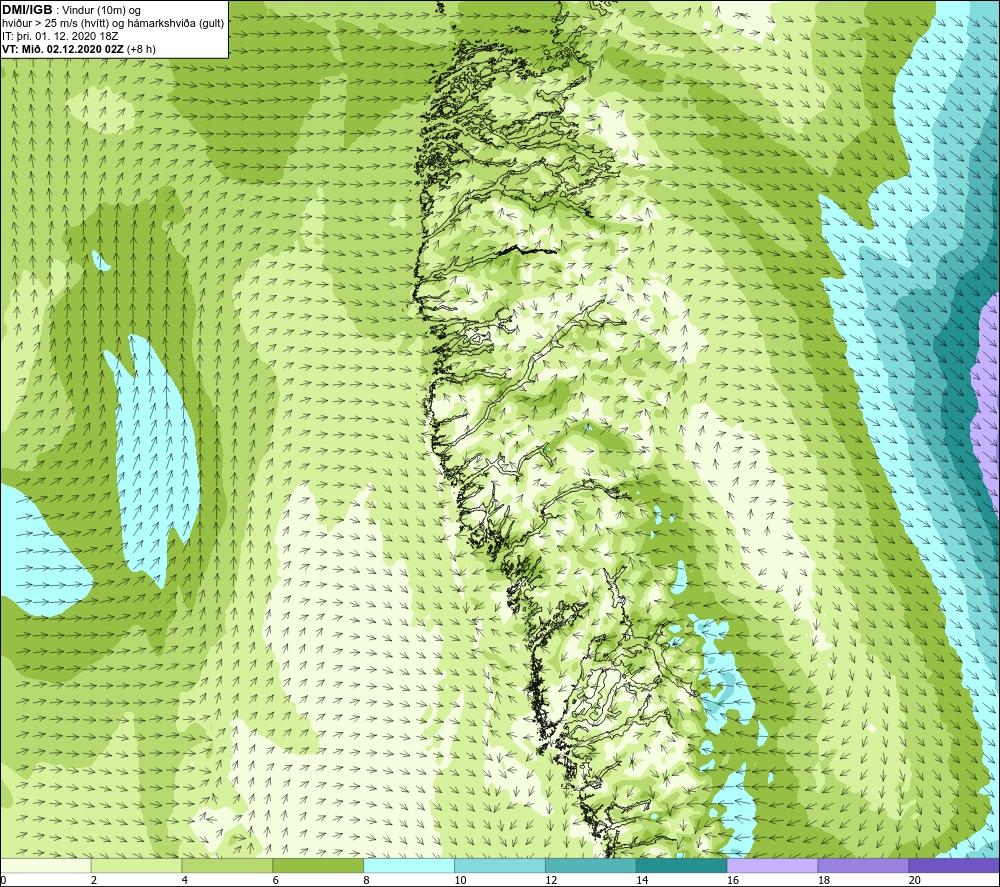Click the legend label '18'
The image size is (1000, 887).
click(x=824, y=881)
